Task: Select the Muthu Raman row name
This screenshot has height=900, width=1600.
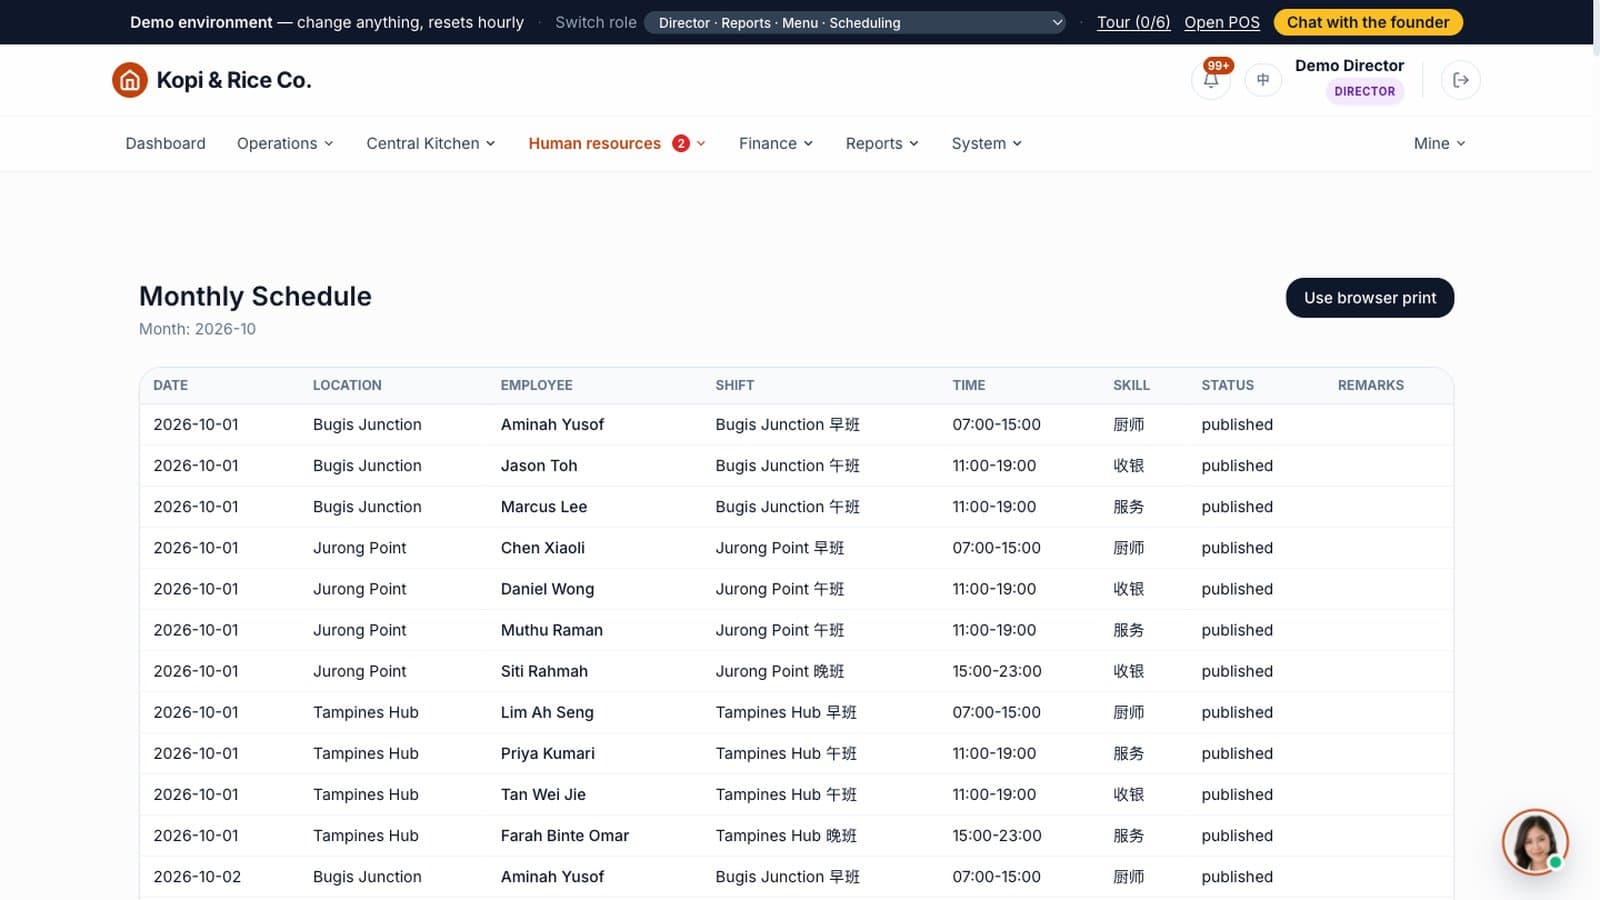Action: pos(552,630)
